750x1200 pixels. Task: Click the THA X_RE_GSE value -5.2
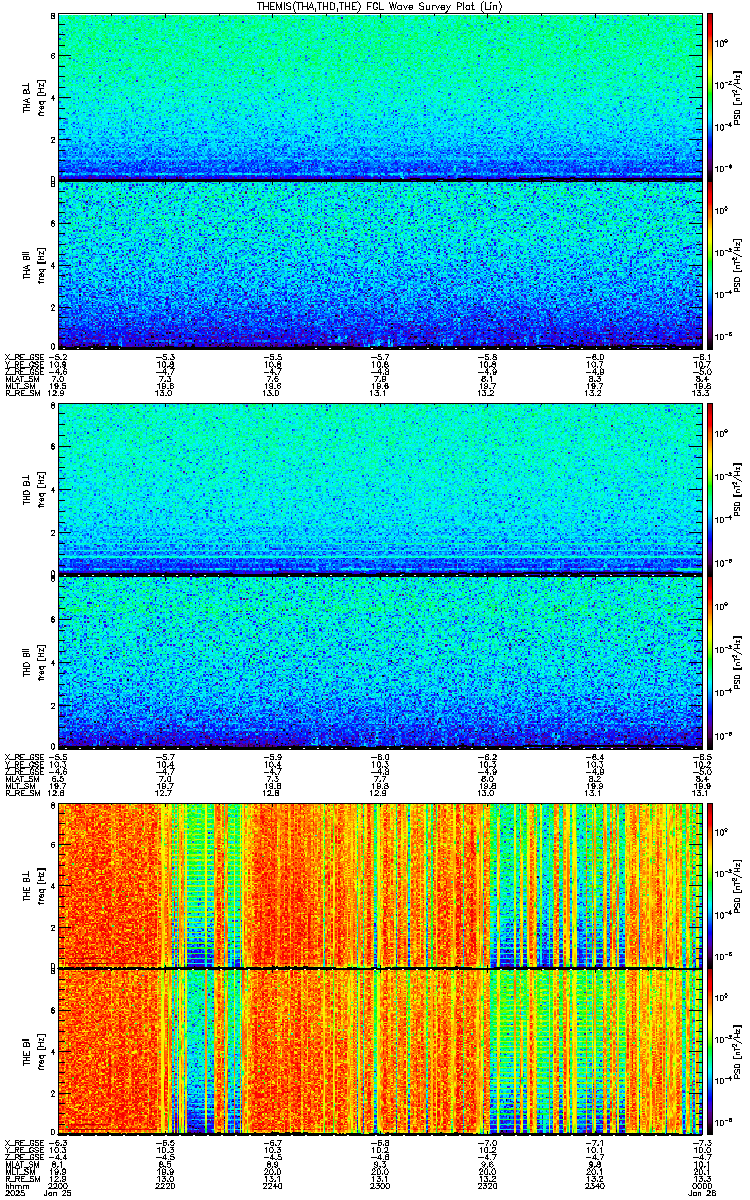(x=59, y=356)
